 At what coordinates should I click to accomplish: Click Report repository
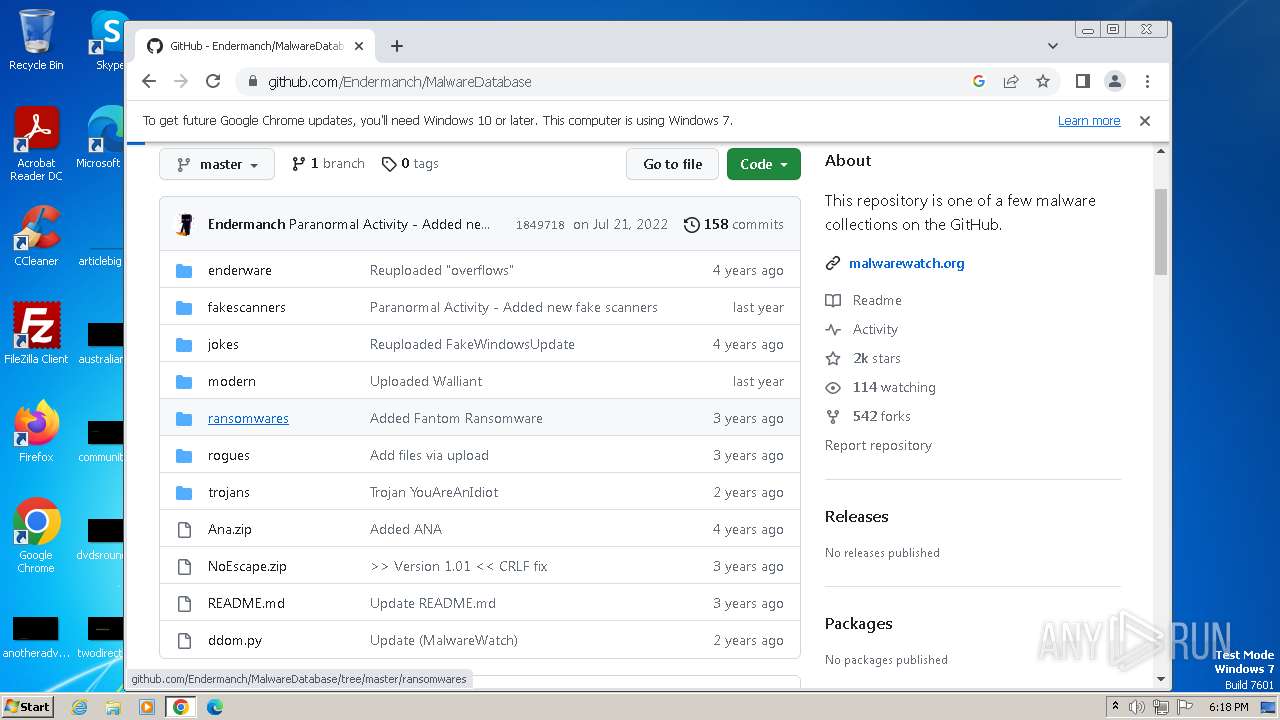coord(878,446)
